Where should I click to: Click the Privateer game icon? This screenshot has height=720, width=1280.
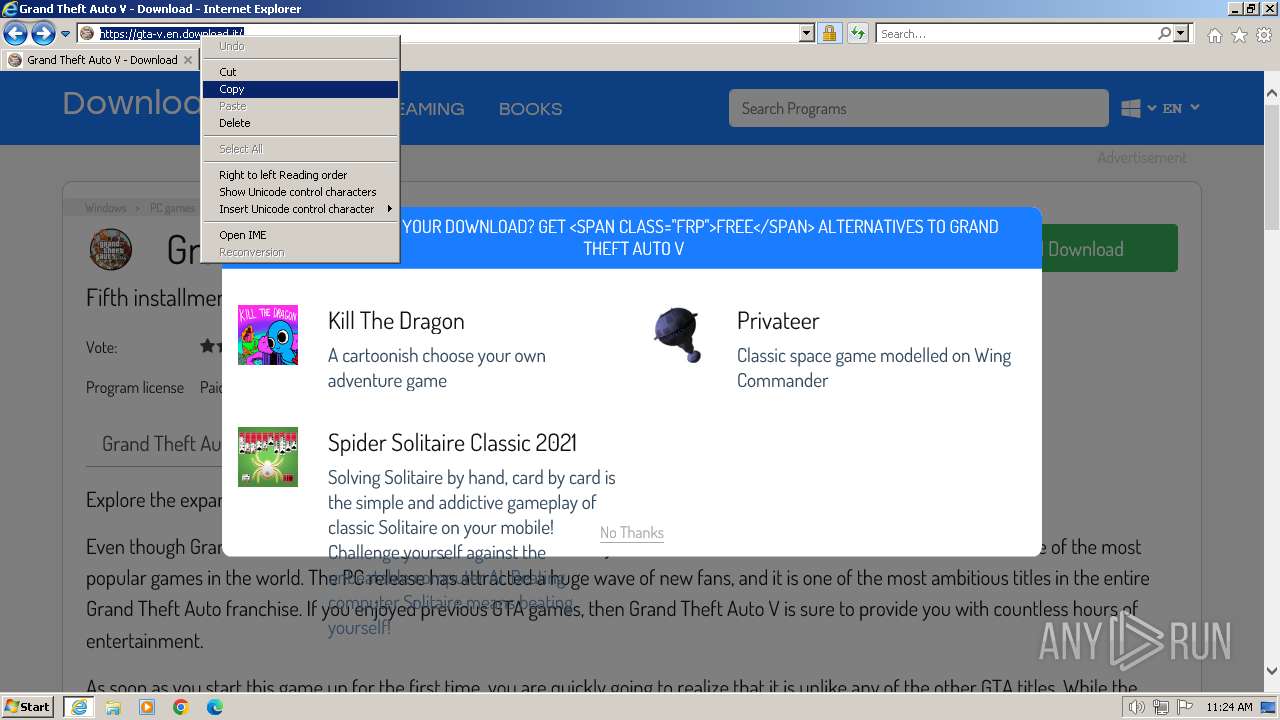point(677,335)
